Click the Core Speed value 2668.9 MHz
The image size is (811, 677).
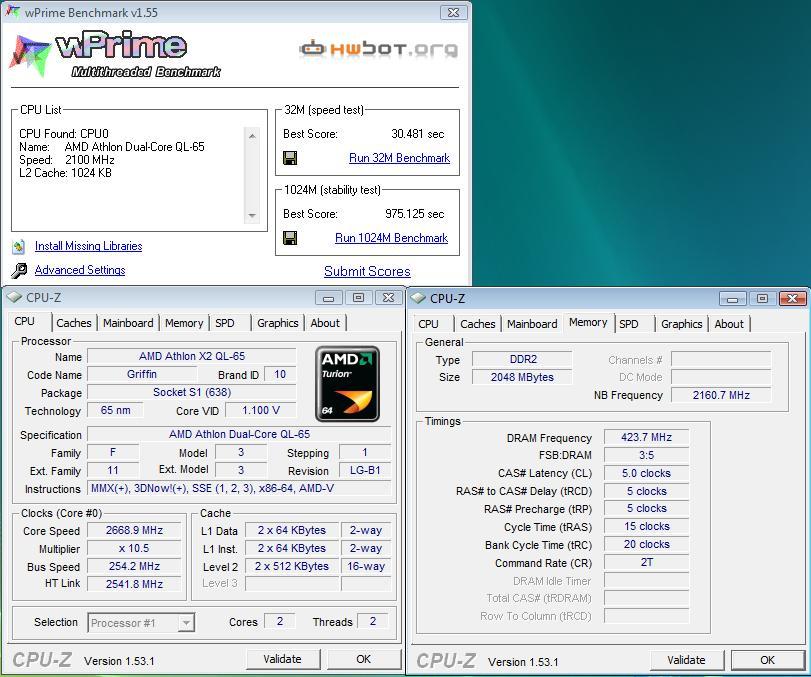(134, 530)
